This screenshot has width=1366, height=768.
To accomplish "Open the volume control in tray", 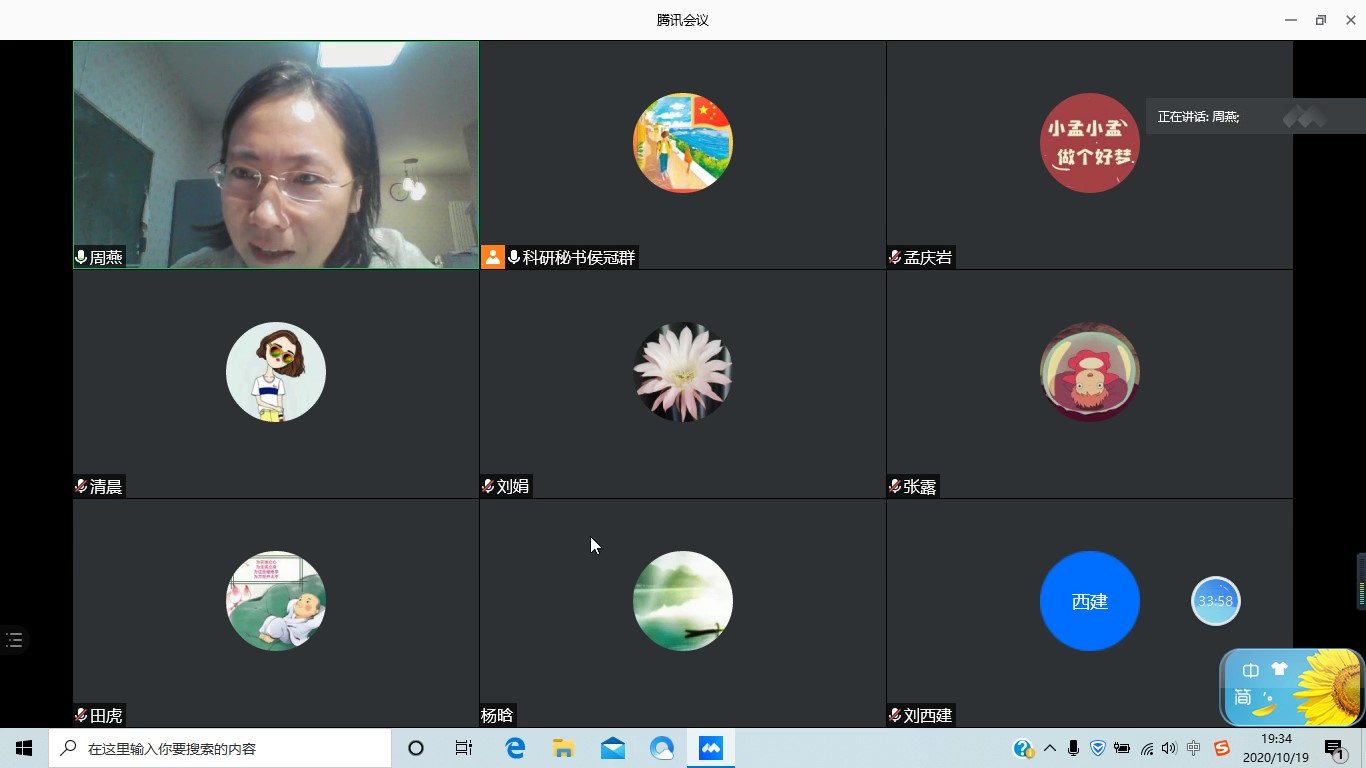I will pyautogui.click(x=1169, y=748).
